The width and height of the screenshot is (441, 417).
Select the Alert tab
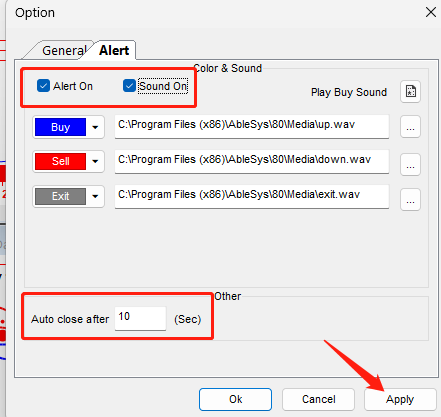tap(114, 50)
